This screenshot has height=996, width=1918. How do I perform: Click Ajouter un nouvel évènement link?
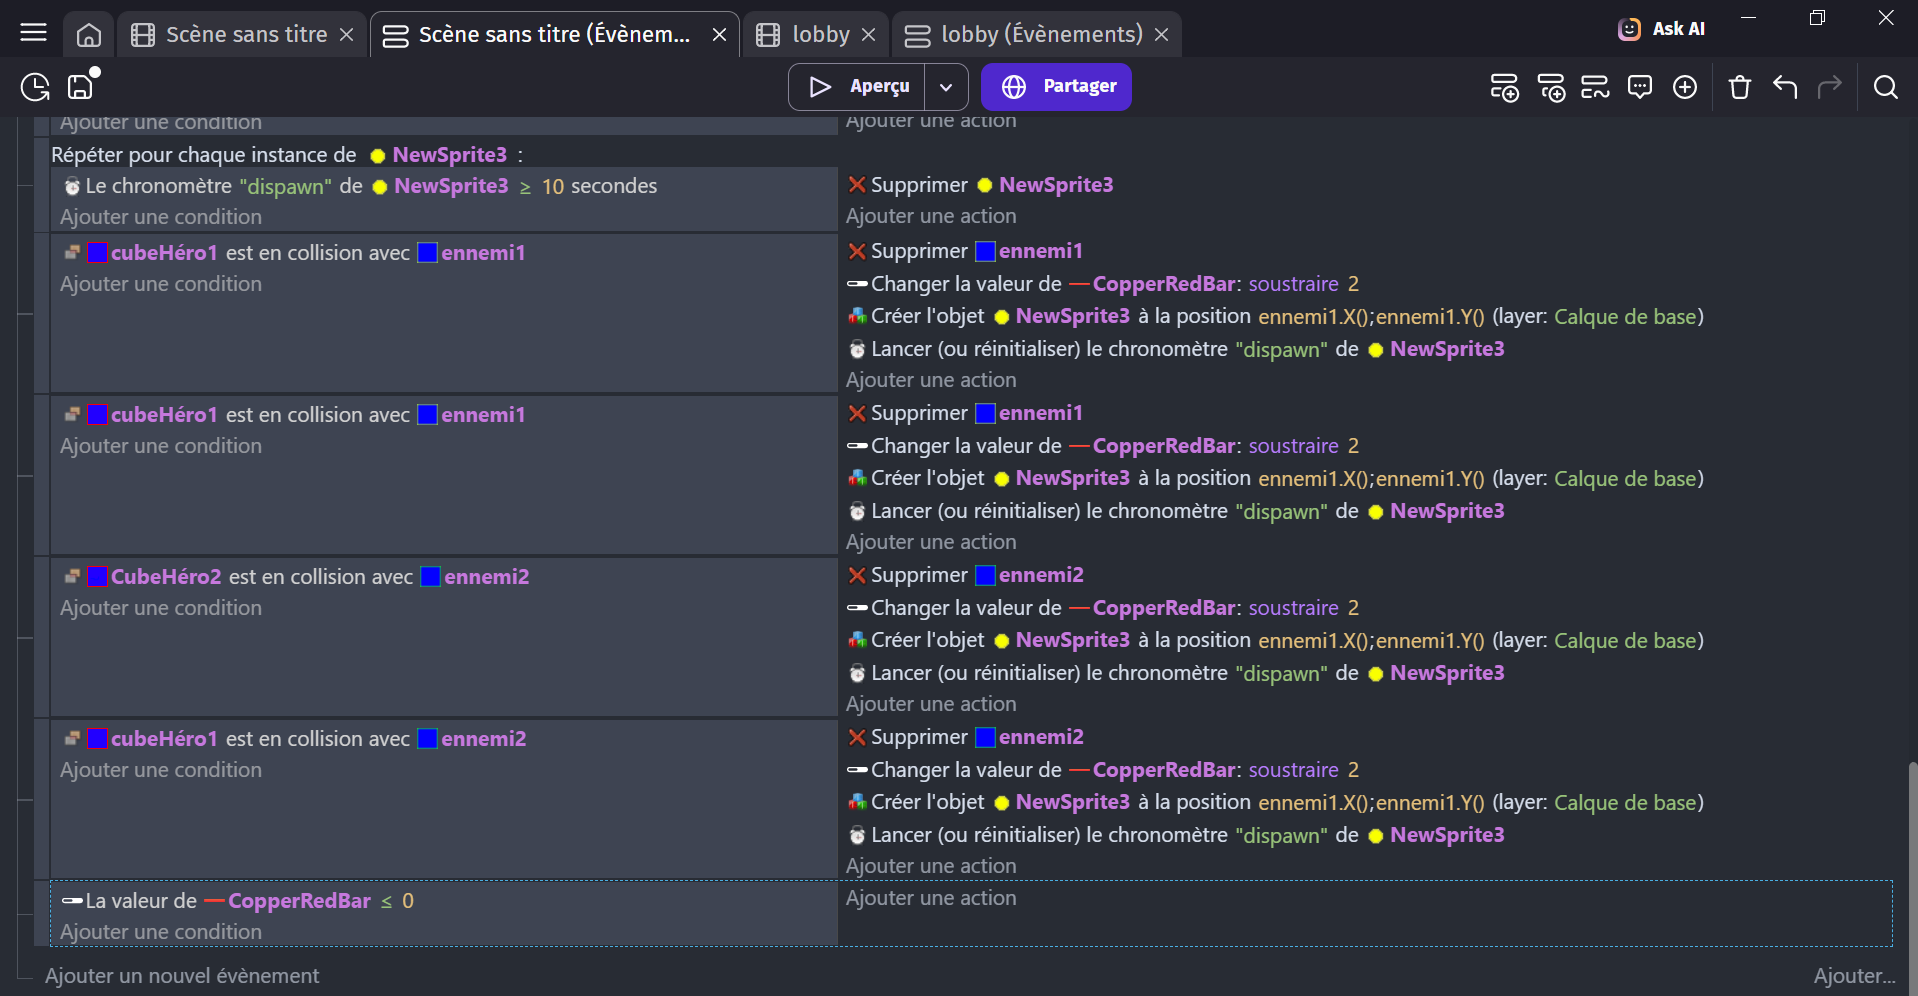[182, 976]
